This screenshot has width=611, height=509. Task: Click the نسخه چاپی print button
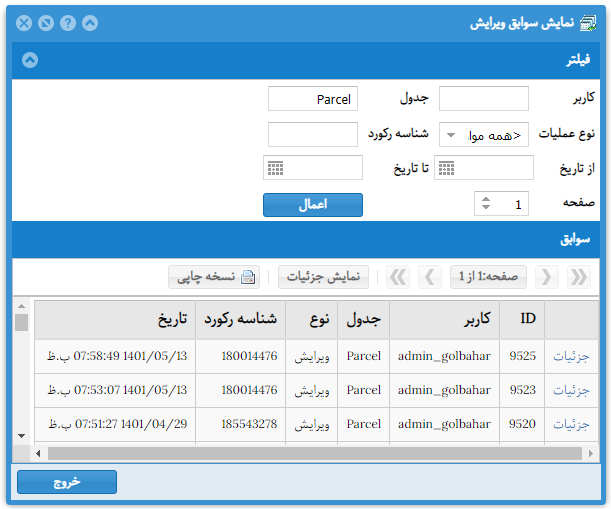[214, 277]
